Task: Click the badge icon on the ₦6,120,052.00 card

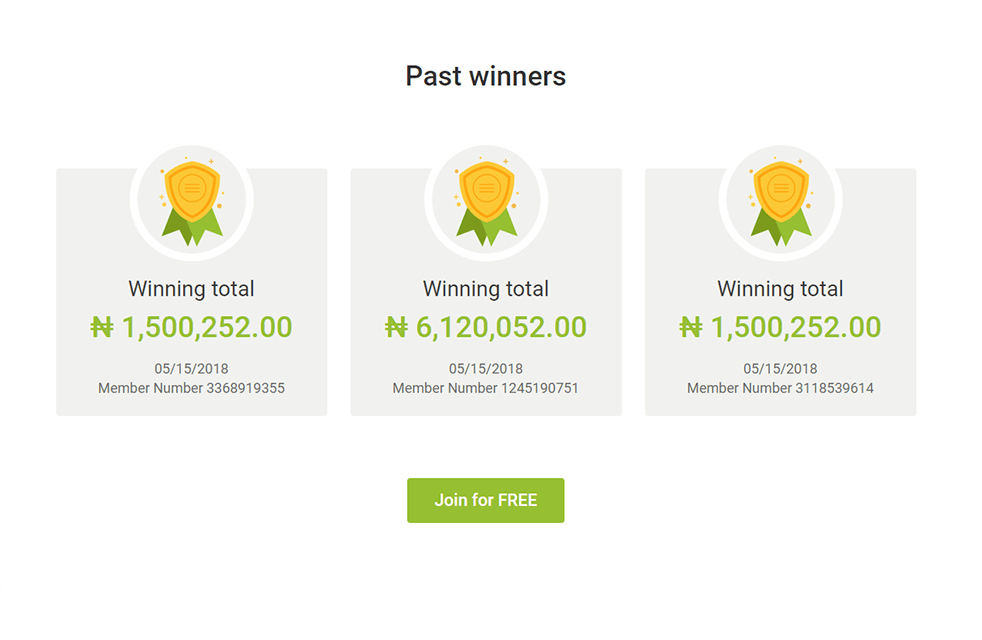Action: pyautogui.click(x=486, y=200)
